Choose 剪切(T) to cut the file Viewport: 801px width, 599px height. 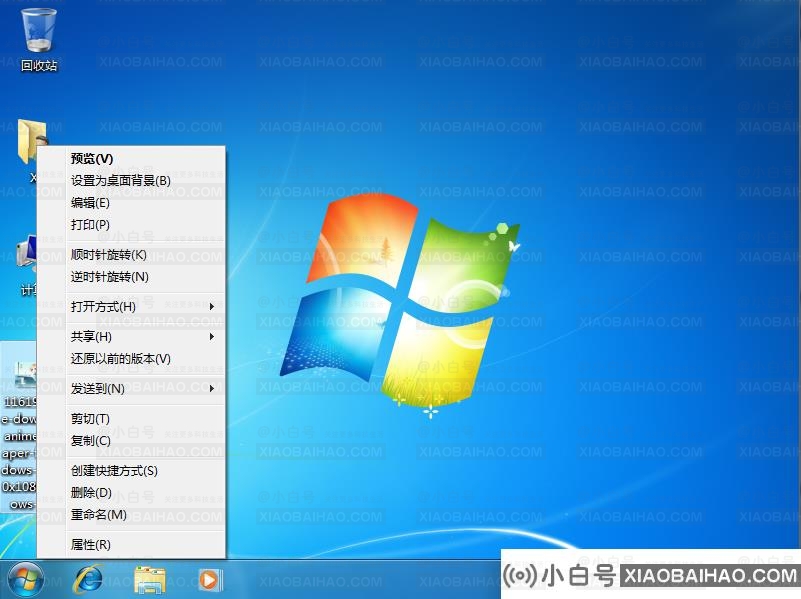point(132,419)
